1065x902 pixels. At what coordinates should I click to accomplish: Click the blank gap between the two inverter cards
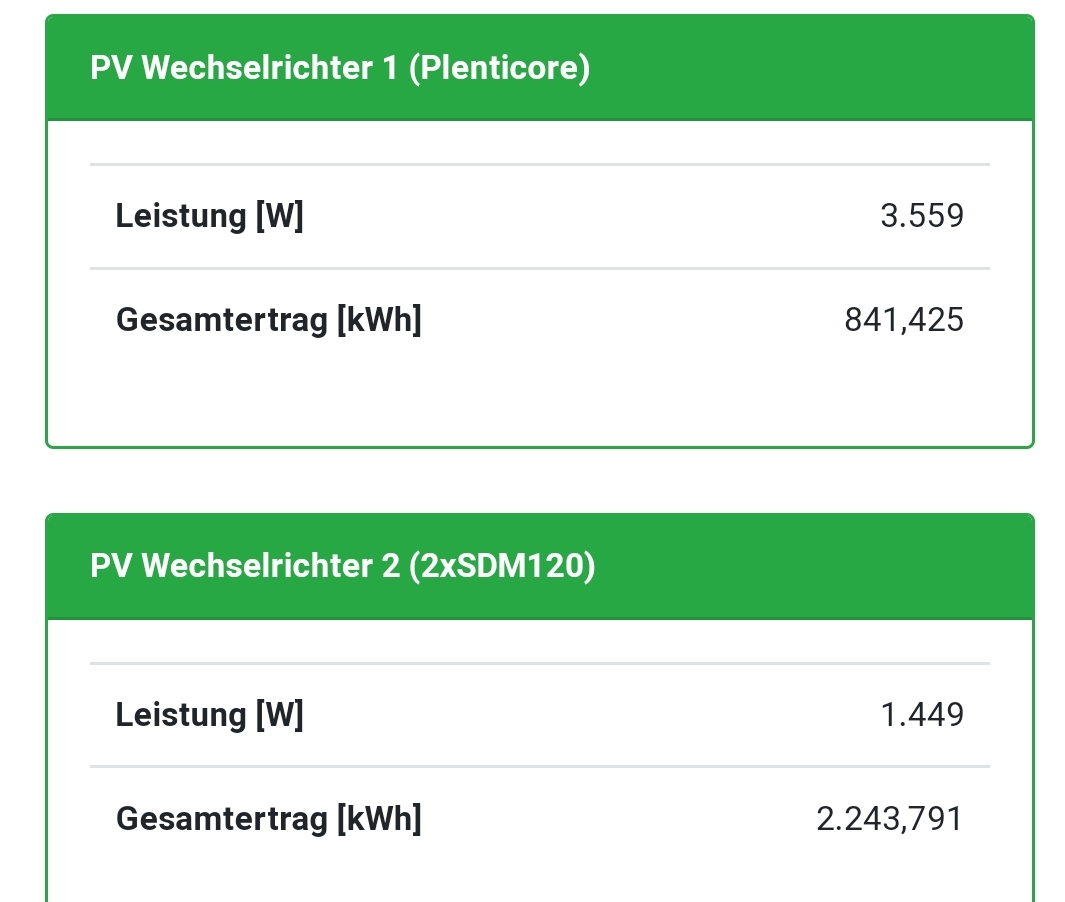point(540,480)
